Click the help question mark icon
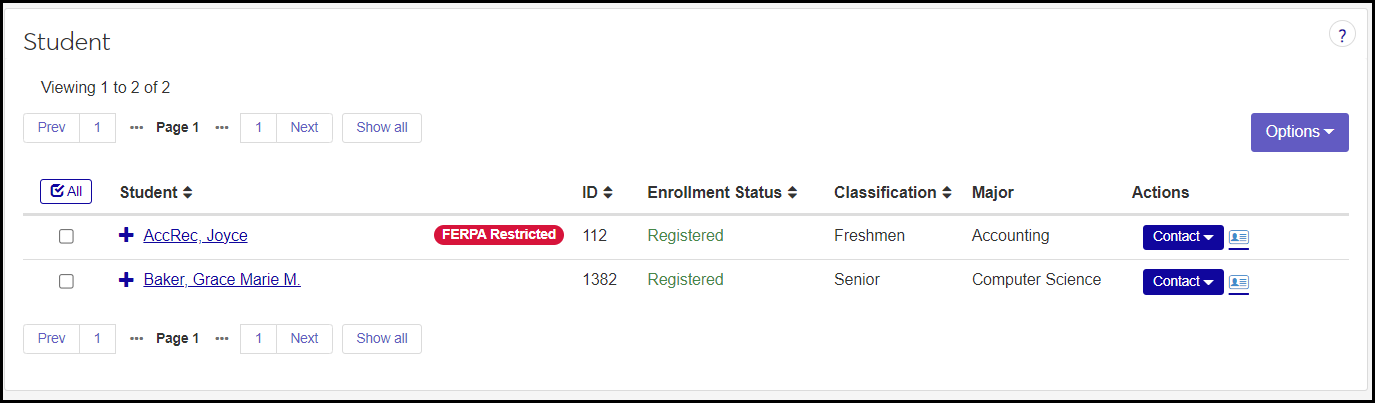 [1342, 36]
